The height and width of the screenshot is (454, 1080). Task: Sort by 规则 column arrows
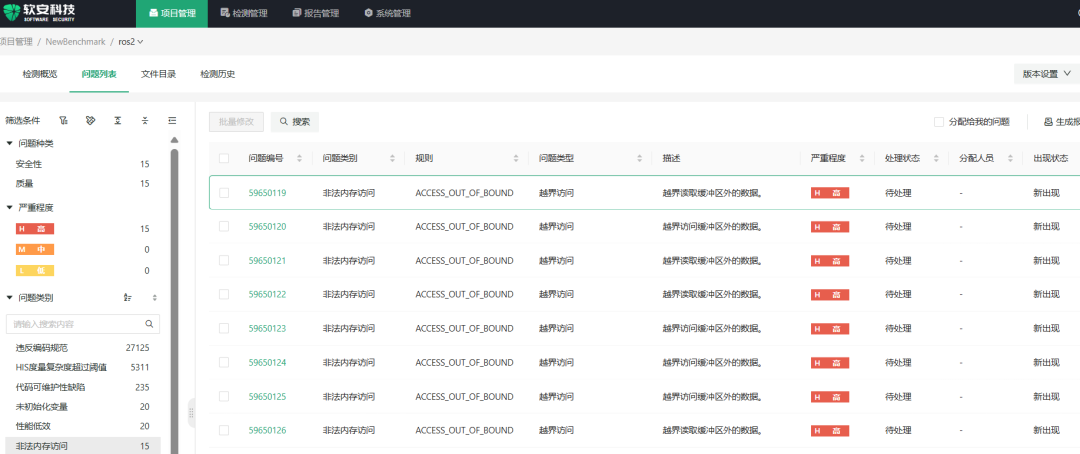pos(516,158)
